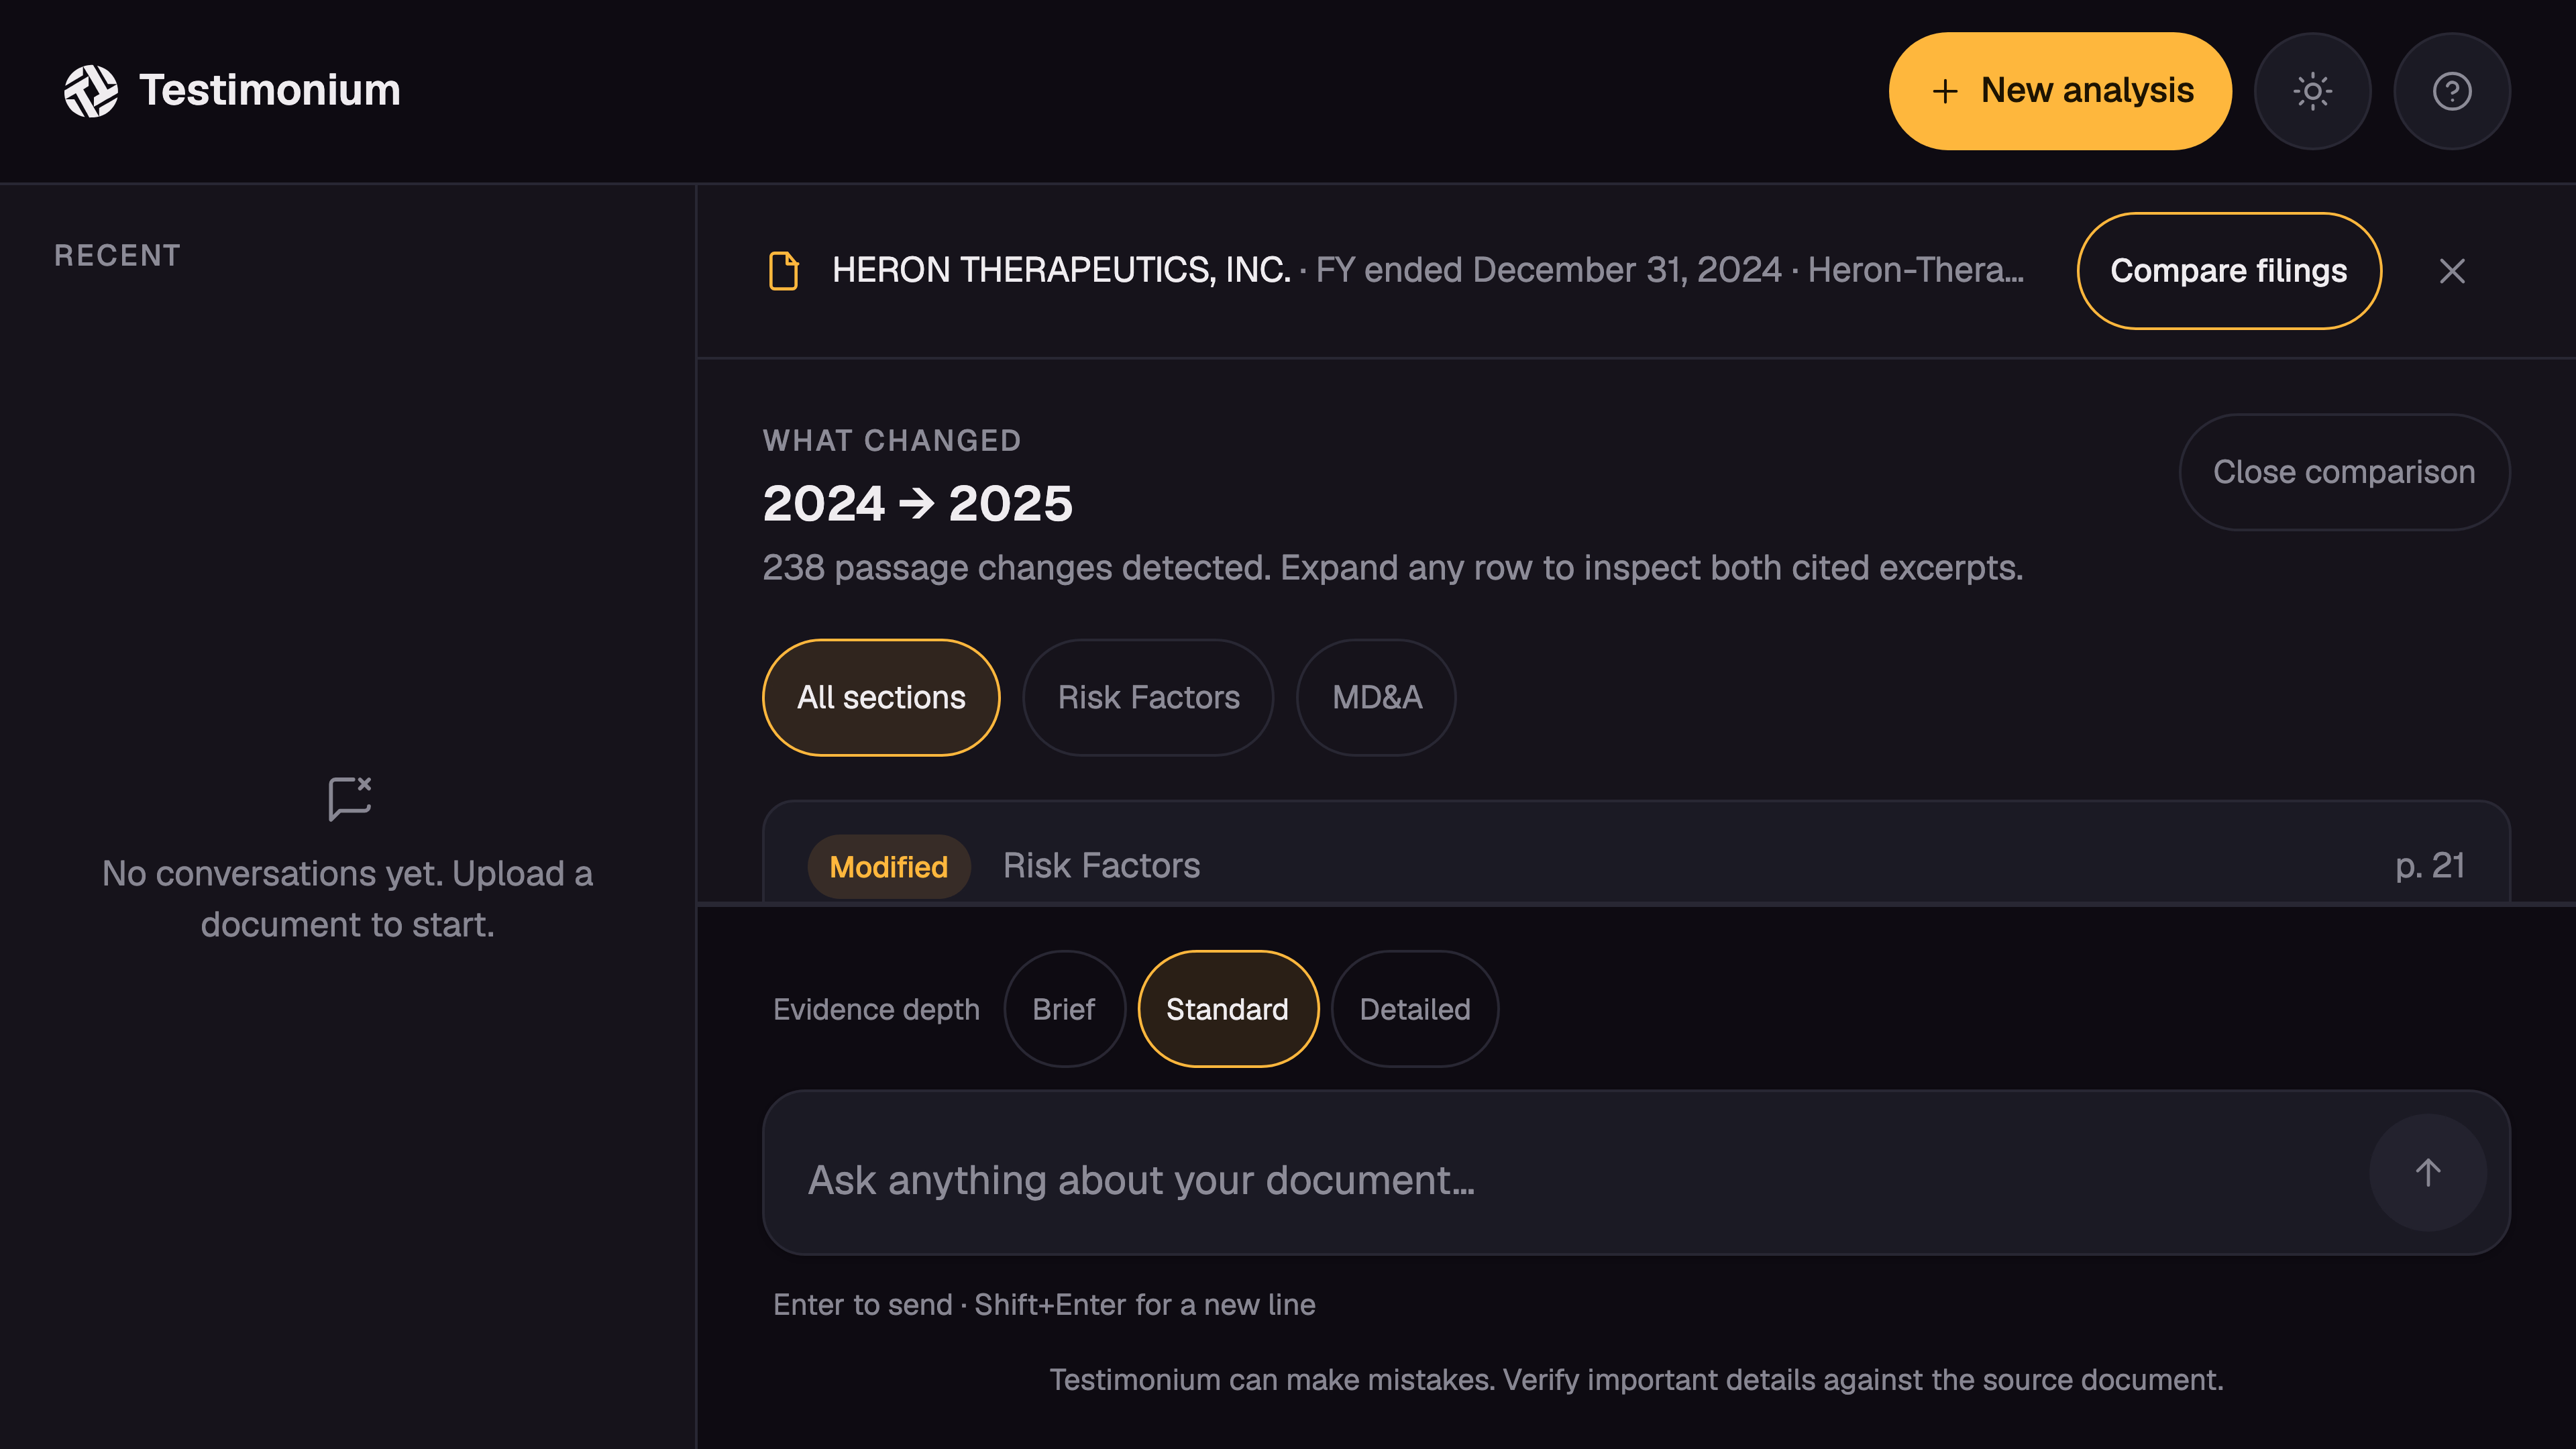
Task: Filter changes by MD&A
Action: (x=1376, y=697)
